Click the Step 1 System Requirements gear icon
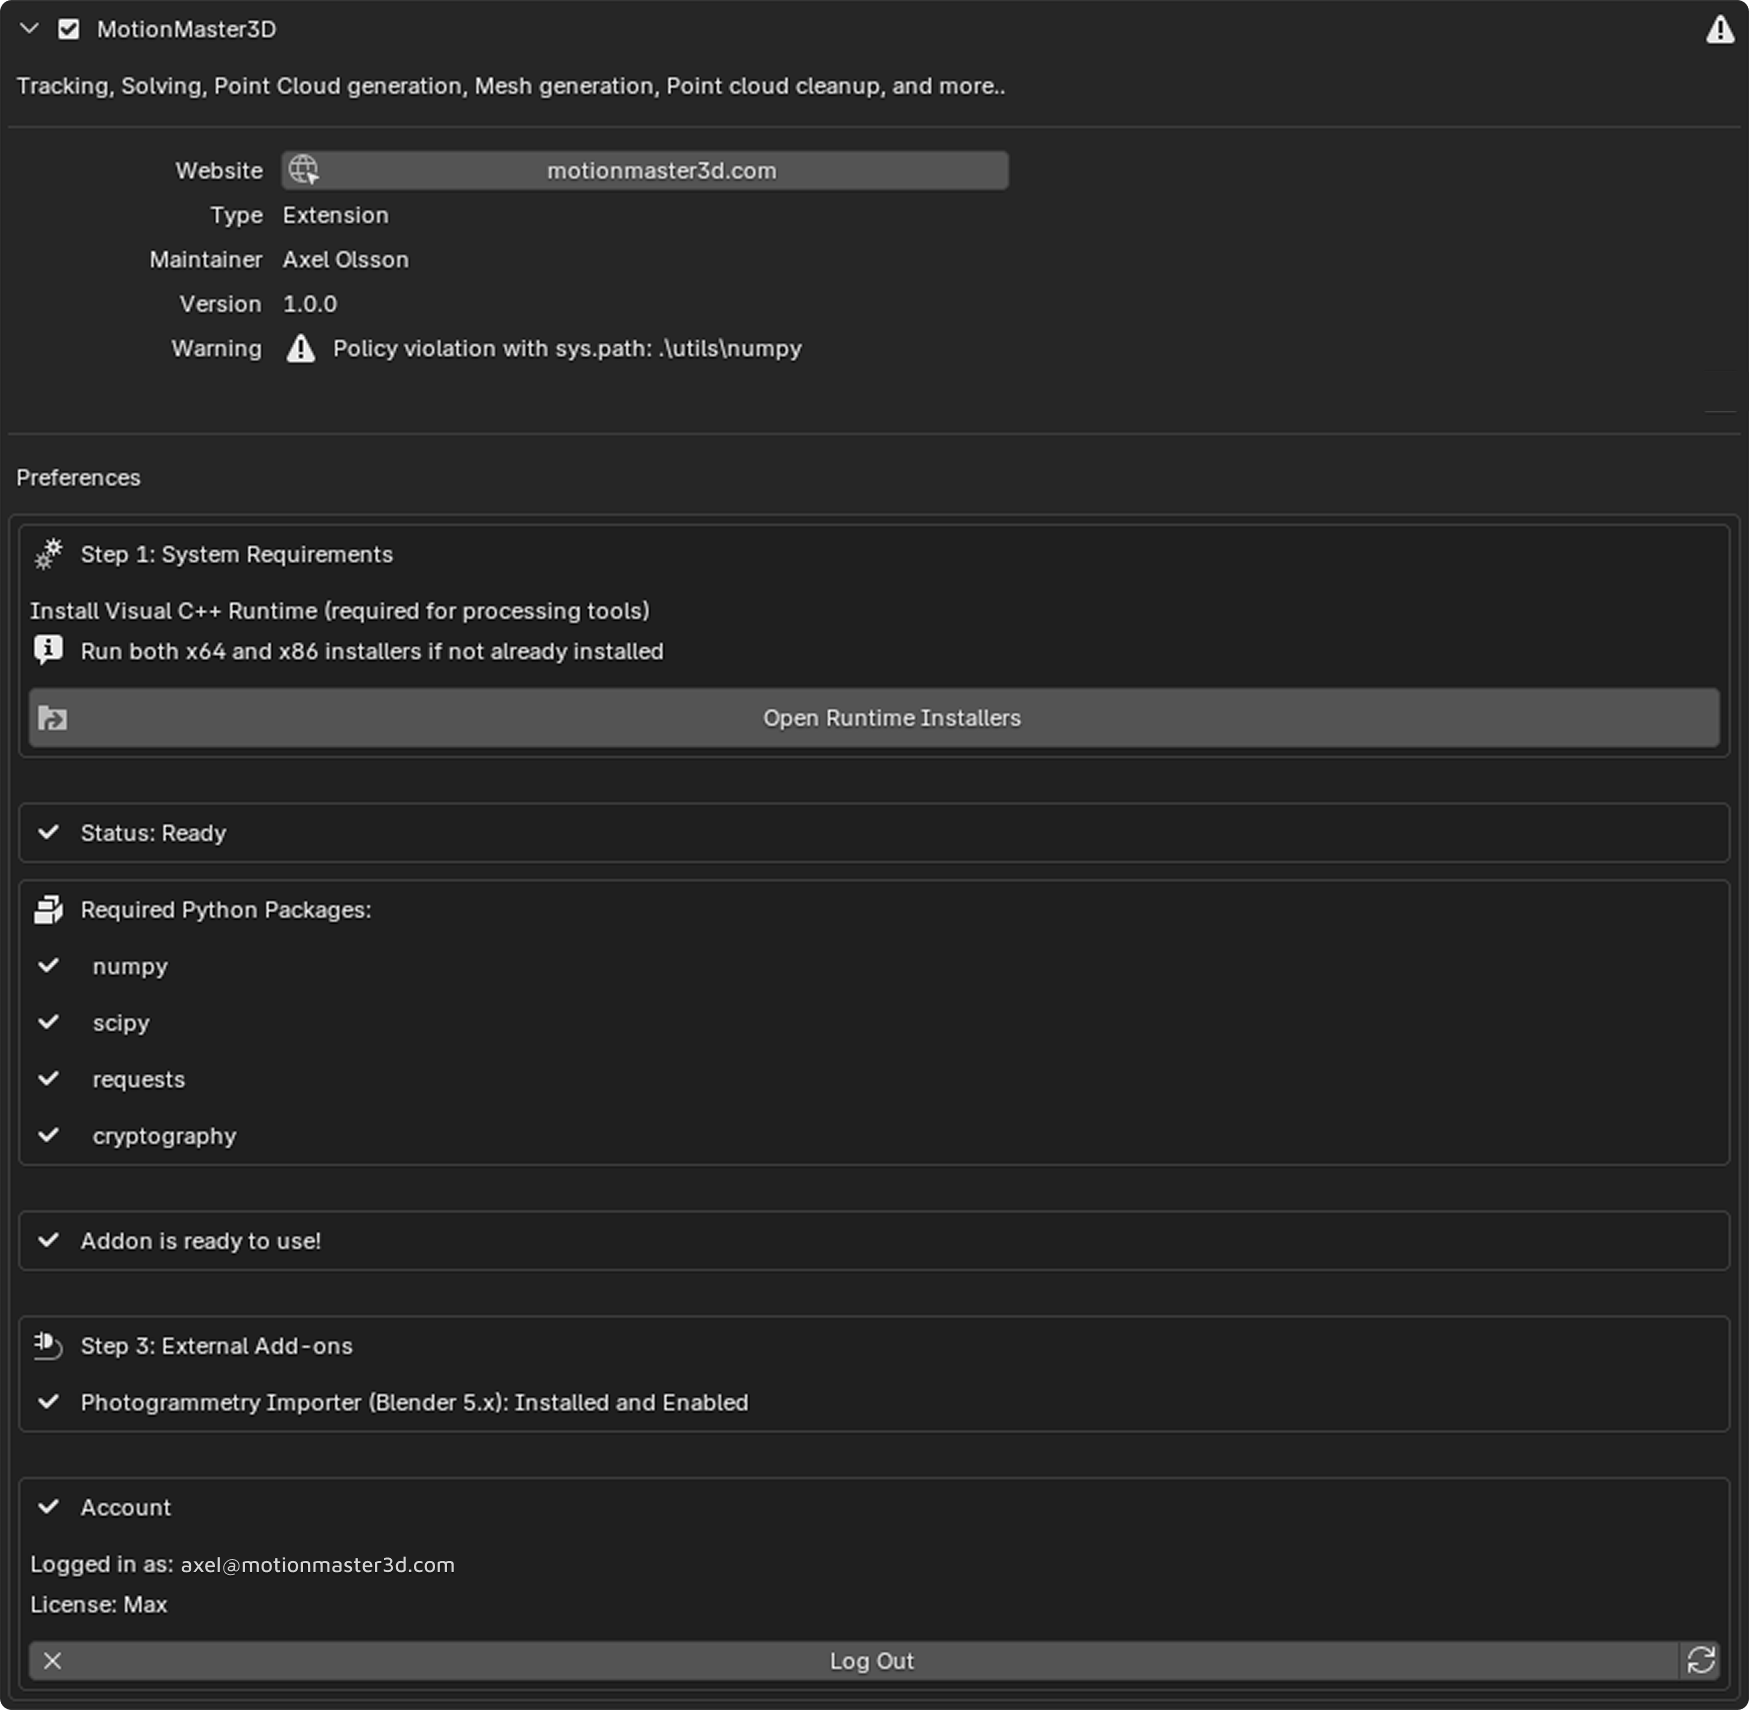 pyautogui.click(x=48, y=554)
